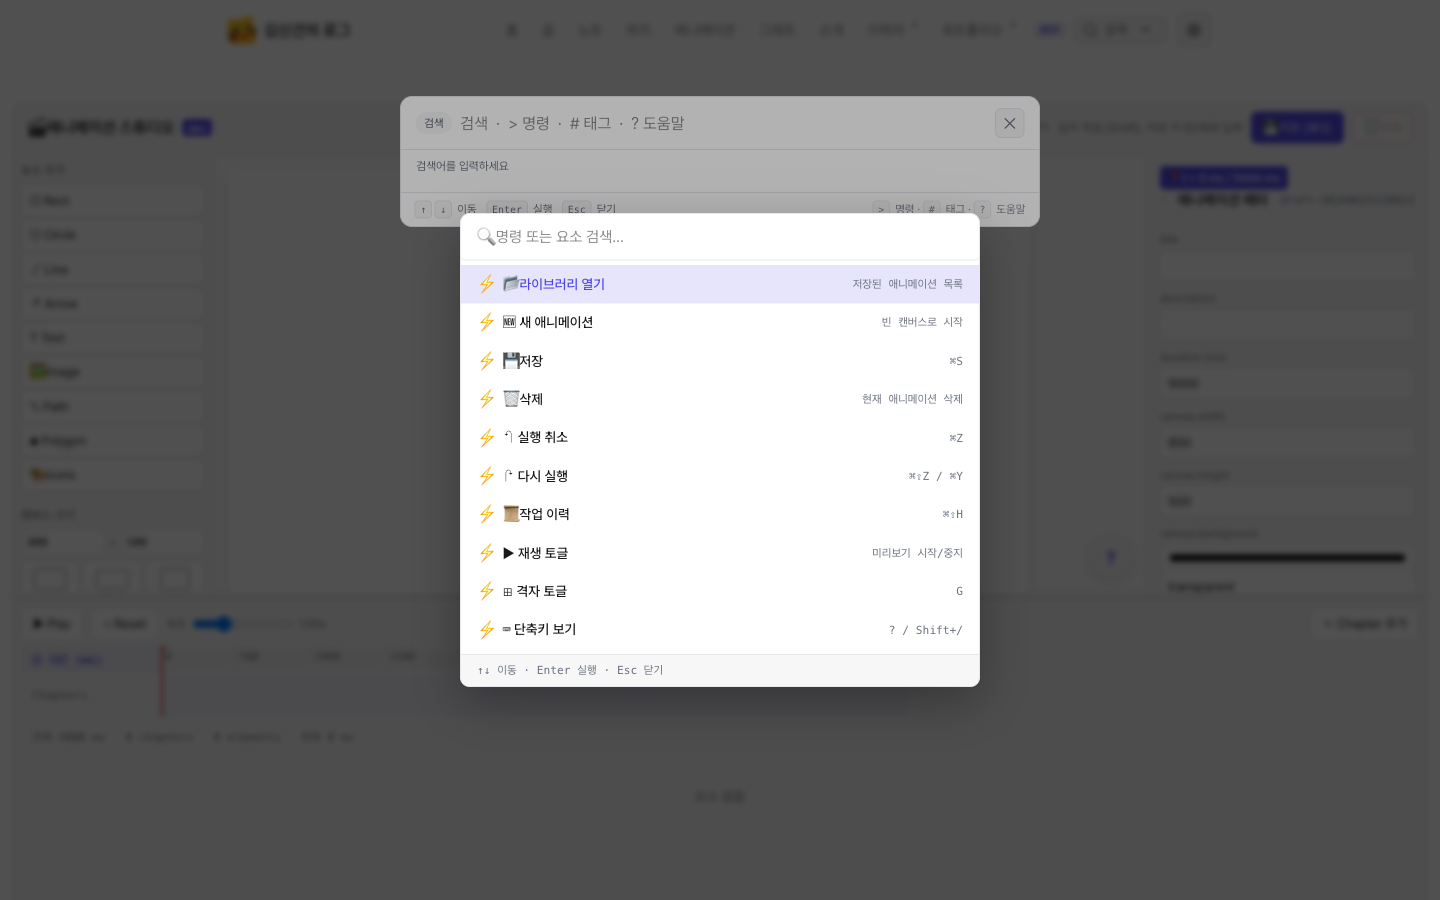
Task: Select the Circle shape tool in the left panel
Action: tap(113, 235)
